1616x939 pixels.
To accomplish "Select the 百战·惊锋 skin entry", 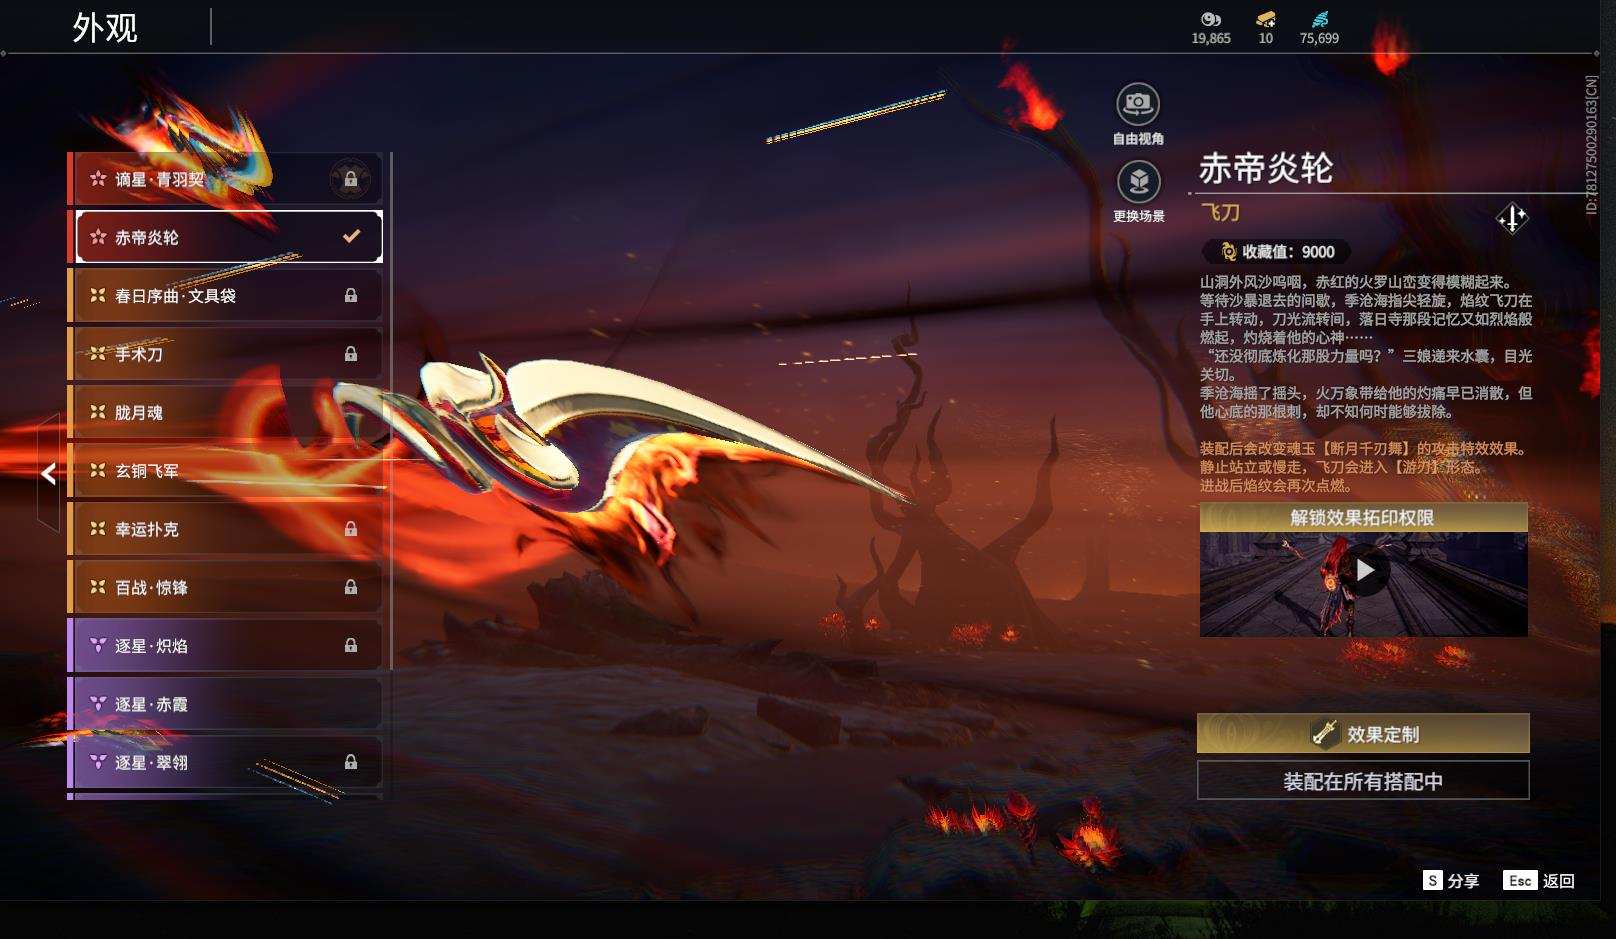I will 226,587.
